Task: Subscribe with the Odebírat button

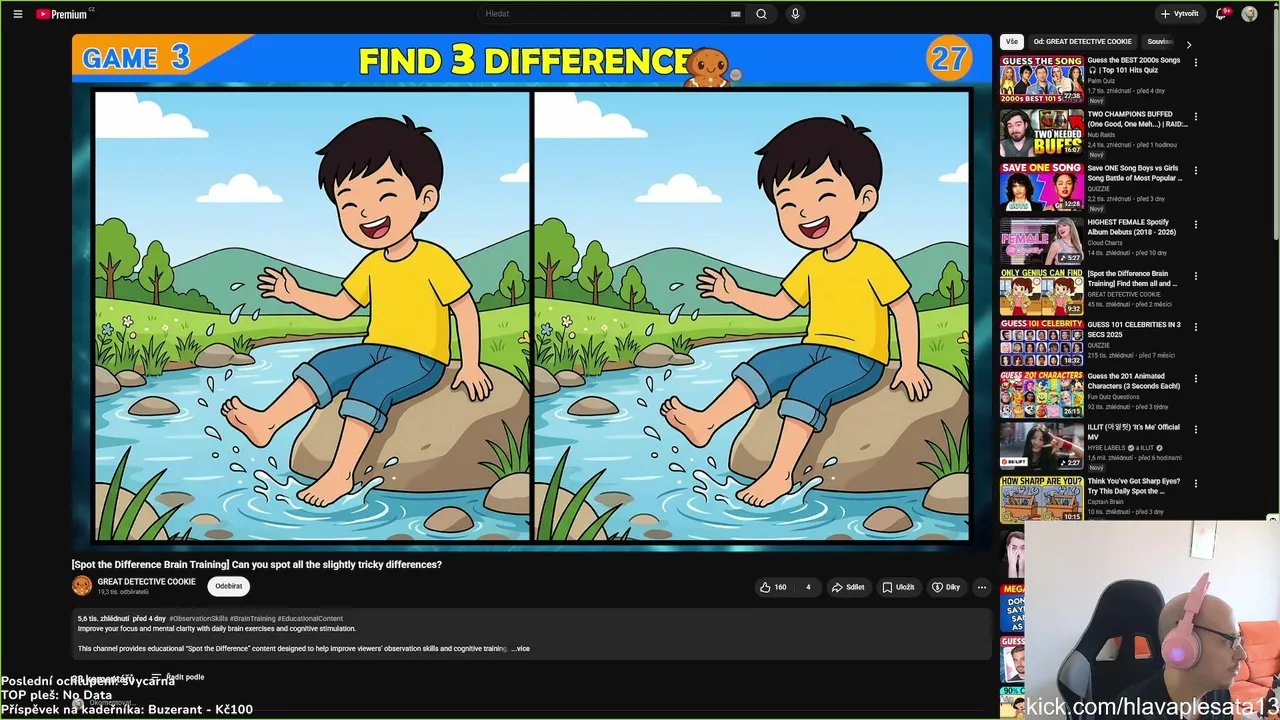Action: pyautogui.click(x=229, y=586)
